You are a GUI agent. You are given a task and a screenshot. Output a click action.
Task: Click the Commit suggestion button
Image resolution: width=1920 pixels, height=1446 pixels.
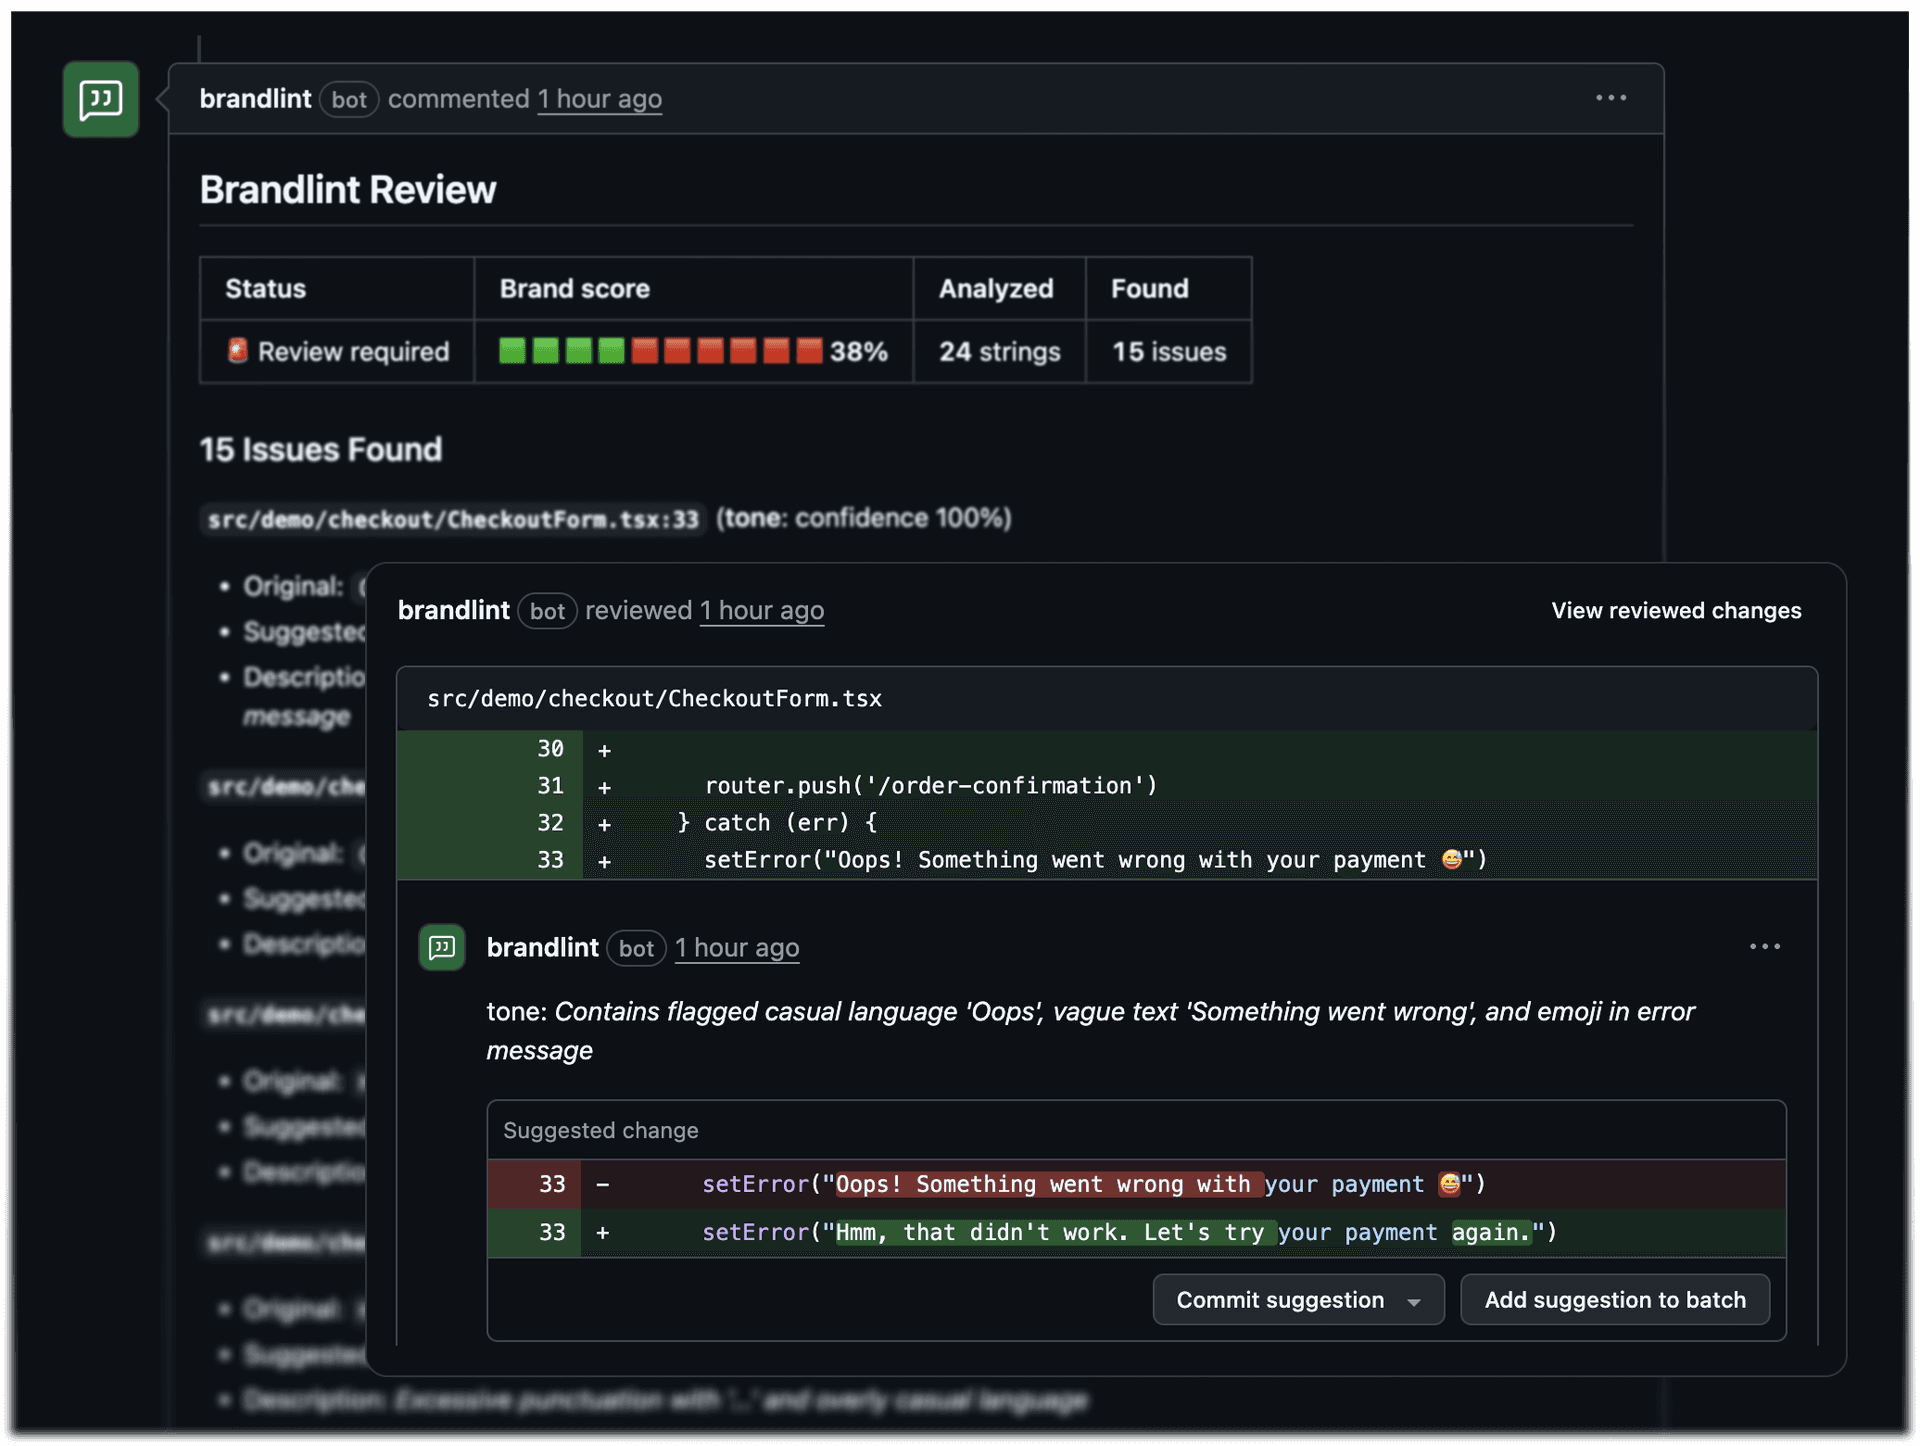point(1280,1300)
